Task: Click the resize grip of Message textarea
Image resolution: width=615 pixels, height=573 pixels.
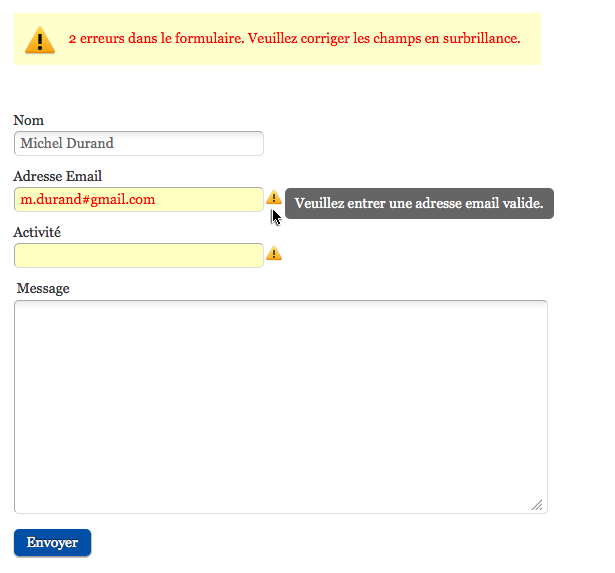Action: 537,505
